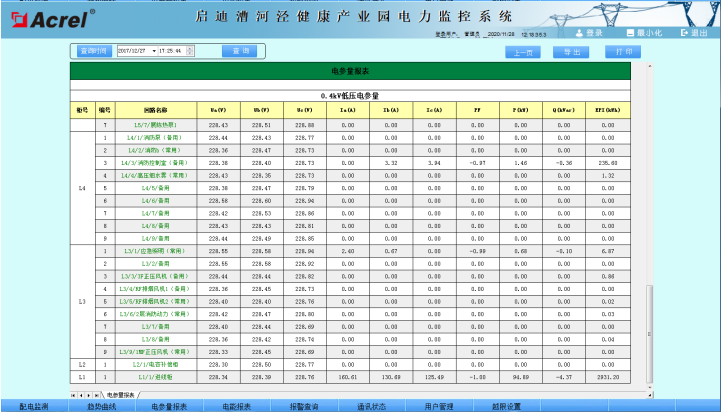
Task: Go to first sheet using navigation arrow
Action: tap(72, 396)
